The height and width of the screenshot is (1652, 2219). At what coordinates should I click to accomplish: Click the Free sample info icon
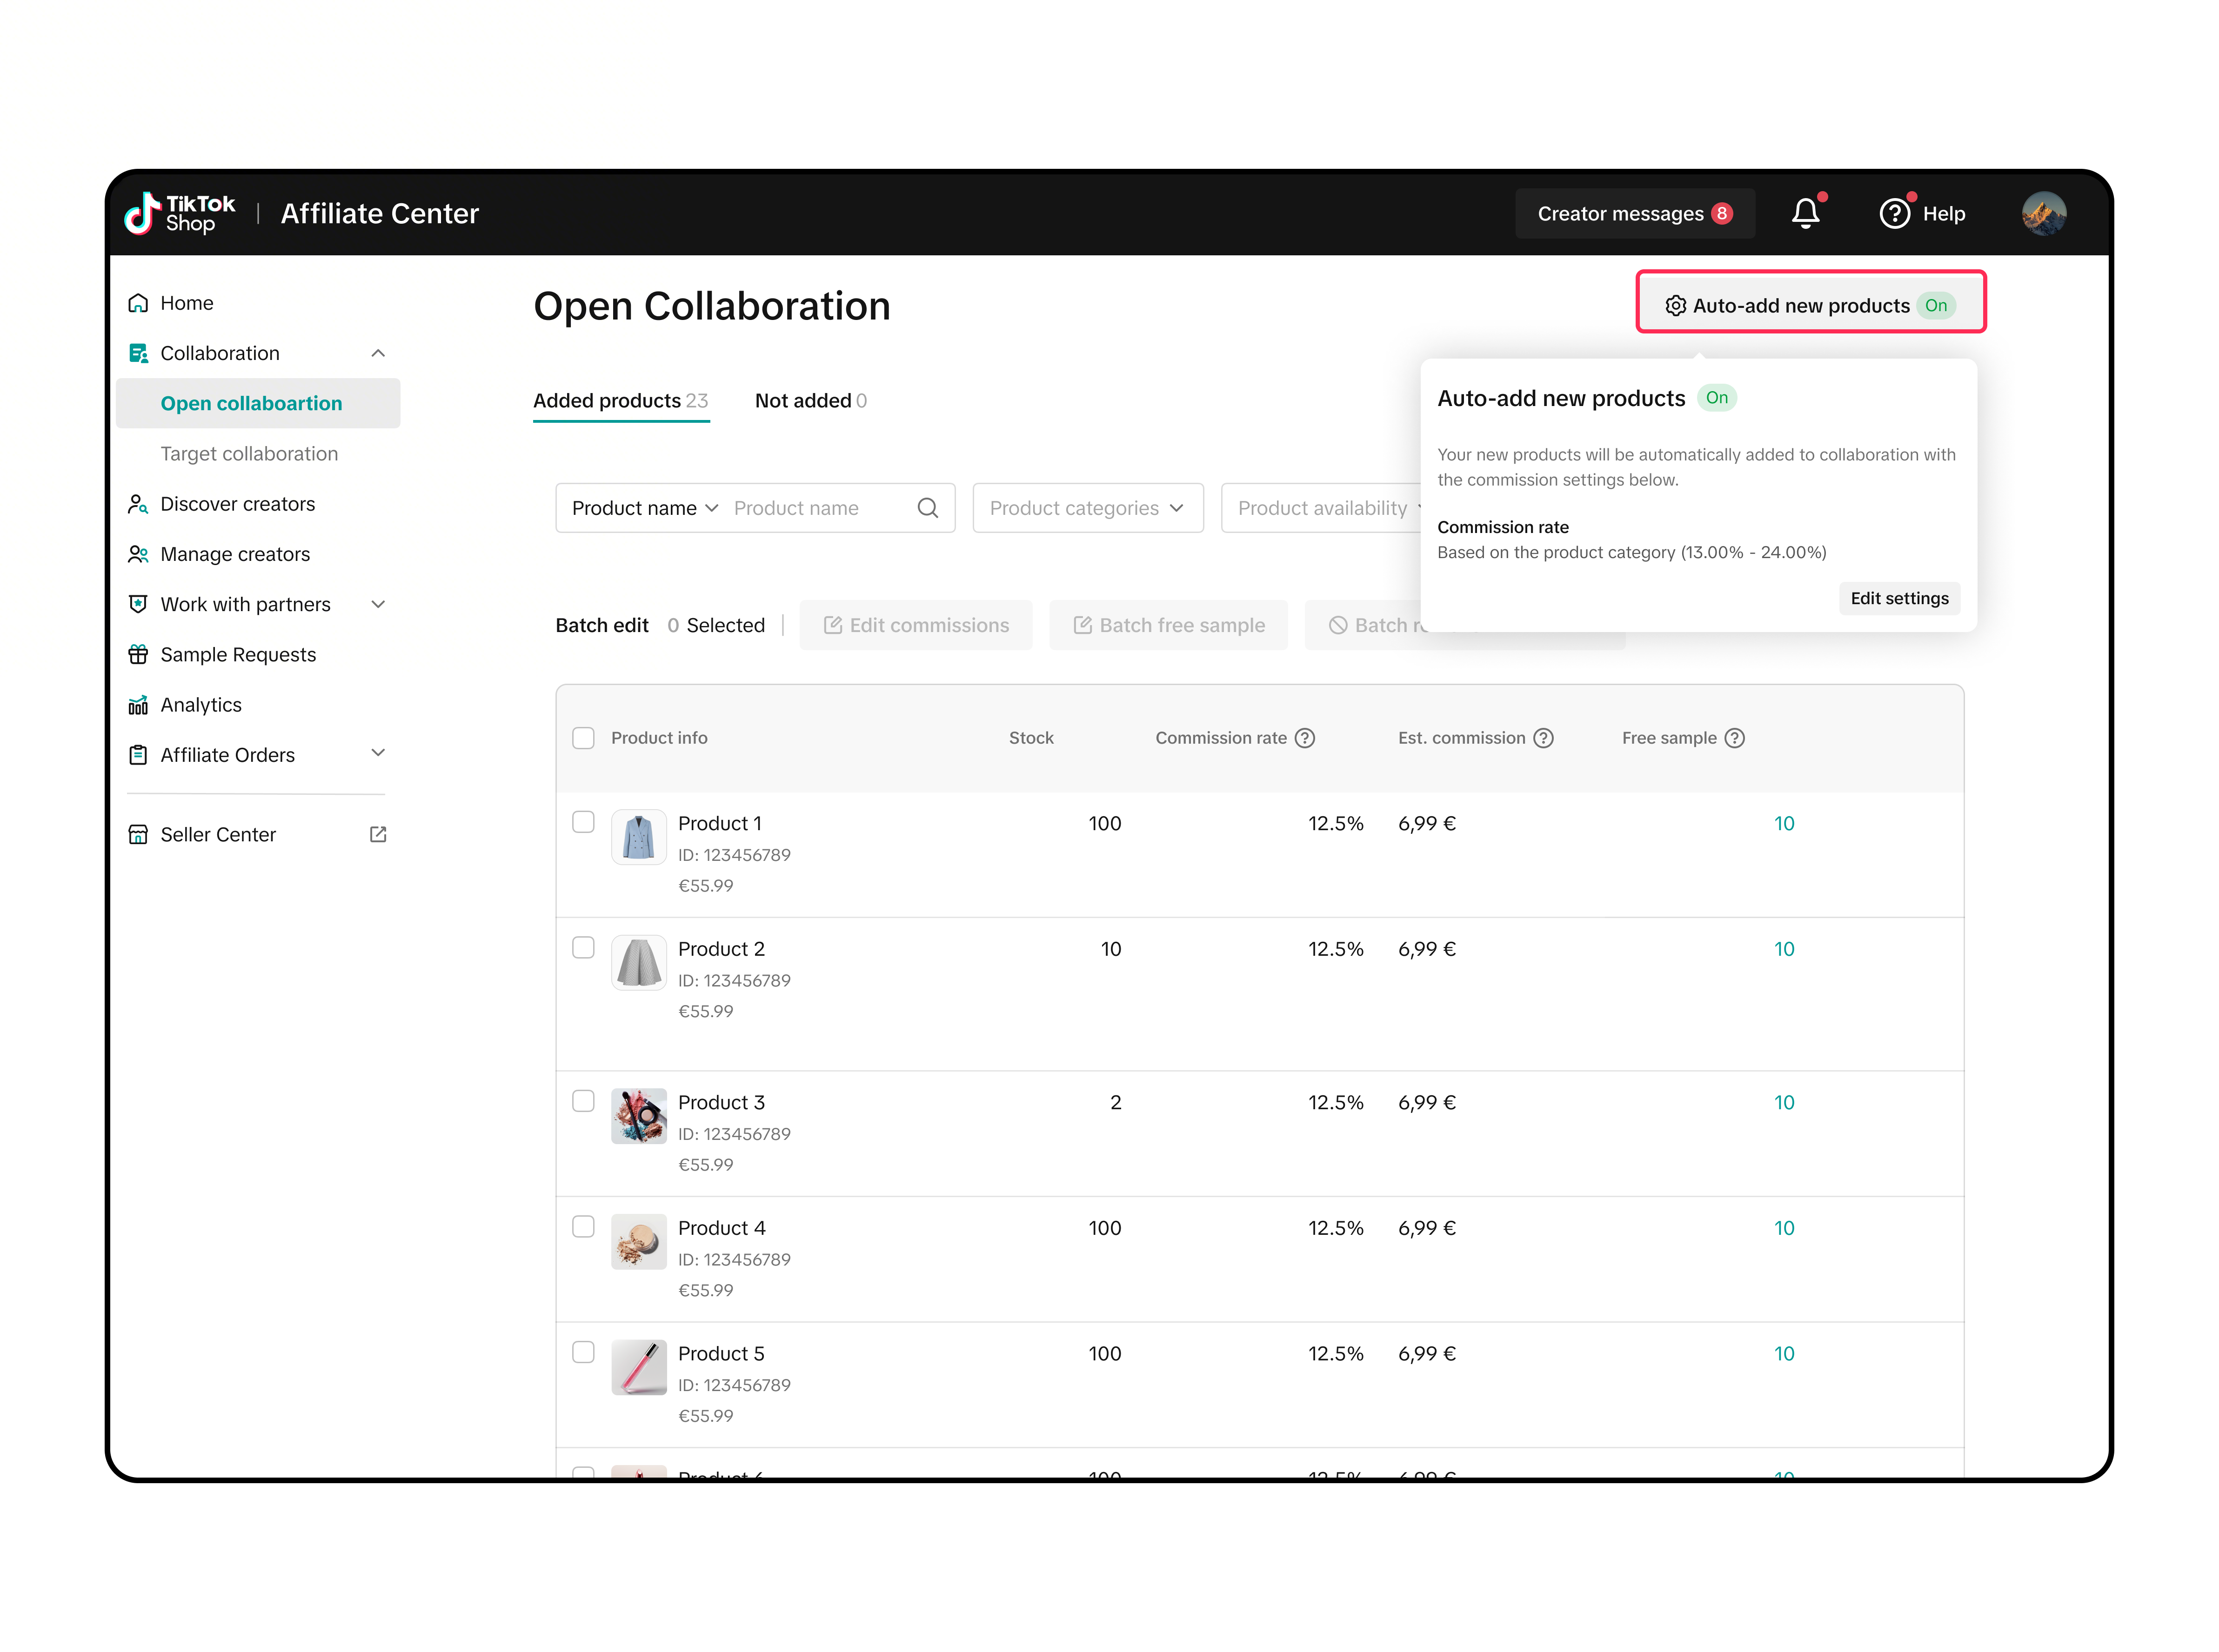pyautogui.click(x=1735, y=738)
